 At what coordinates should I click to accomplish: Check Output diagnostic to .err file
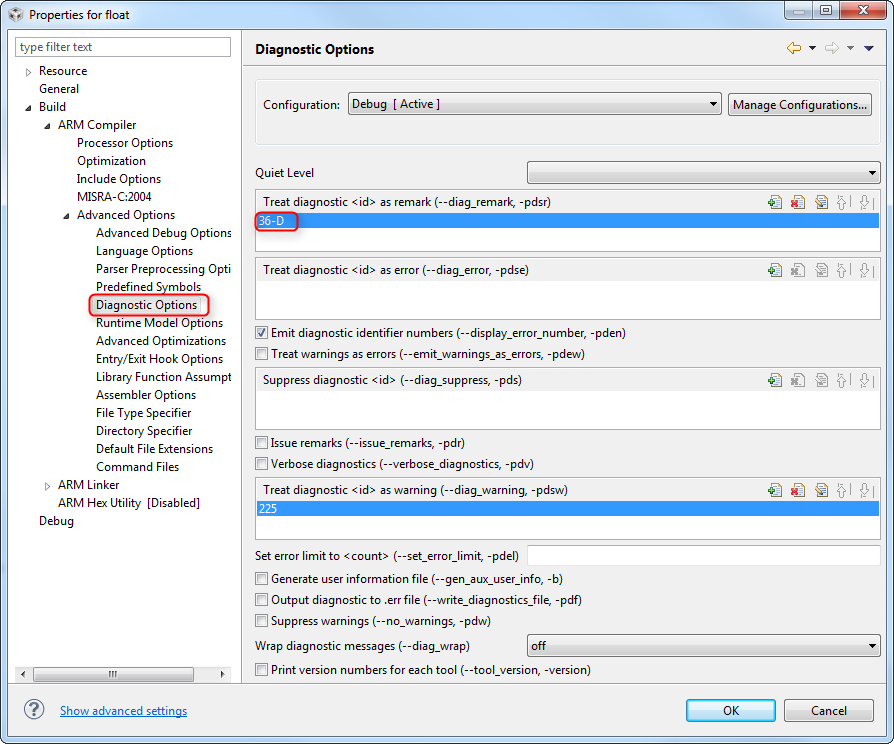click(261, 600)
